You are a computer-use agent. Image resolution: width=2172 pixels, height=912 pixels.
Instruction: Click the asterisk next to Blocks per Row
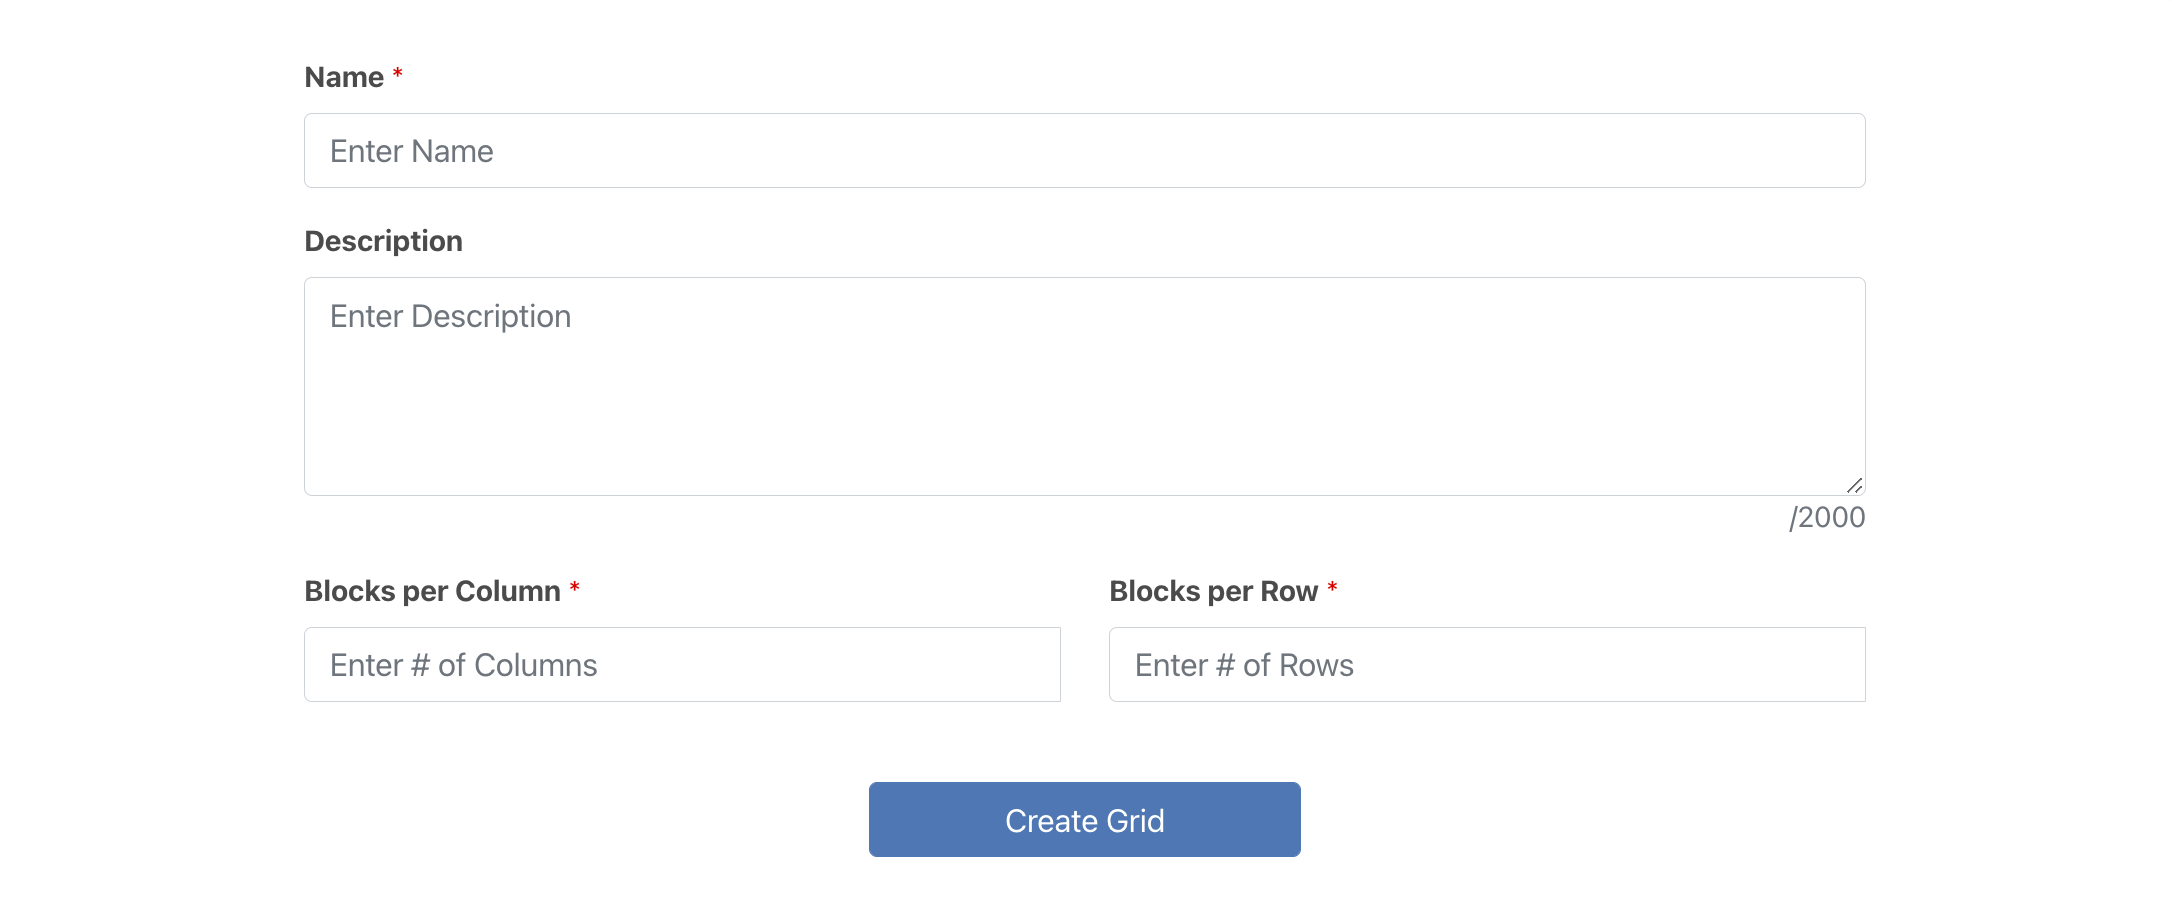[1332, 589]
